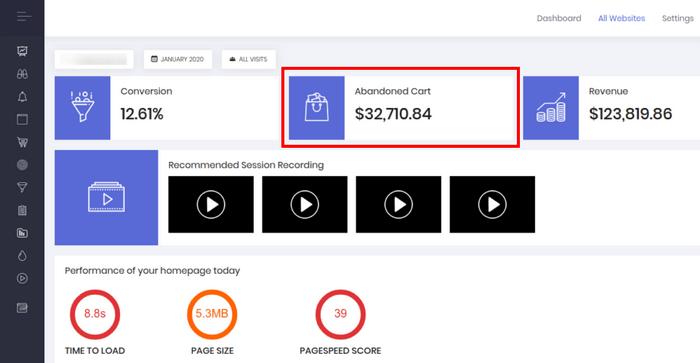Click the Recommended Session Recording heading
The width and height of the screenshot is (700, 363).
pos(246,165)
